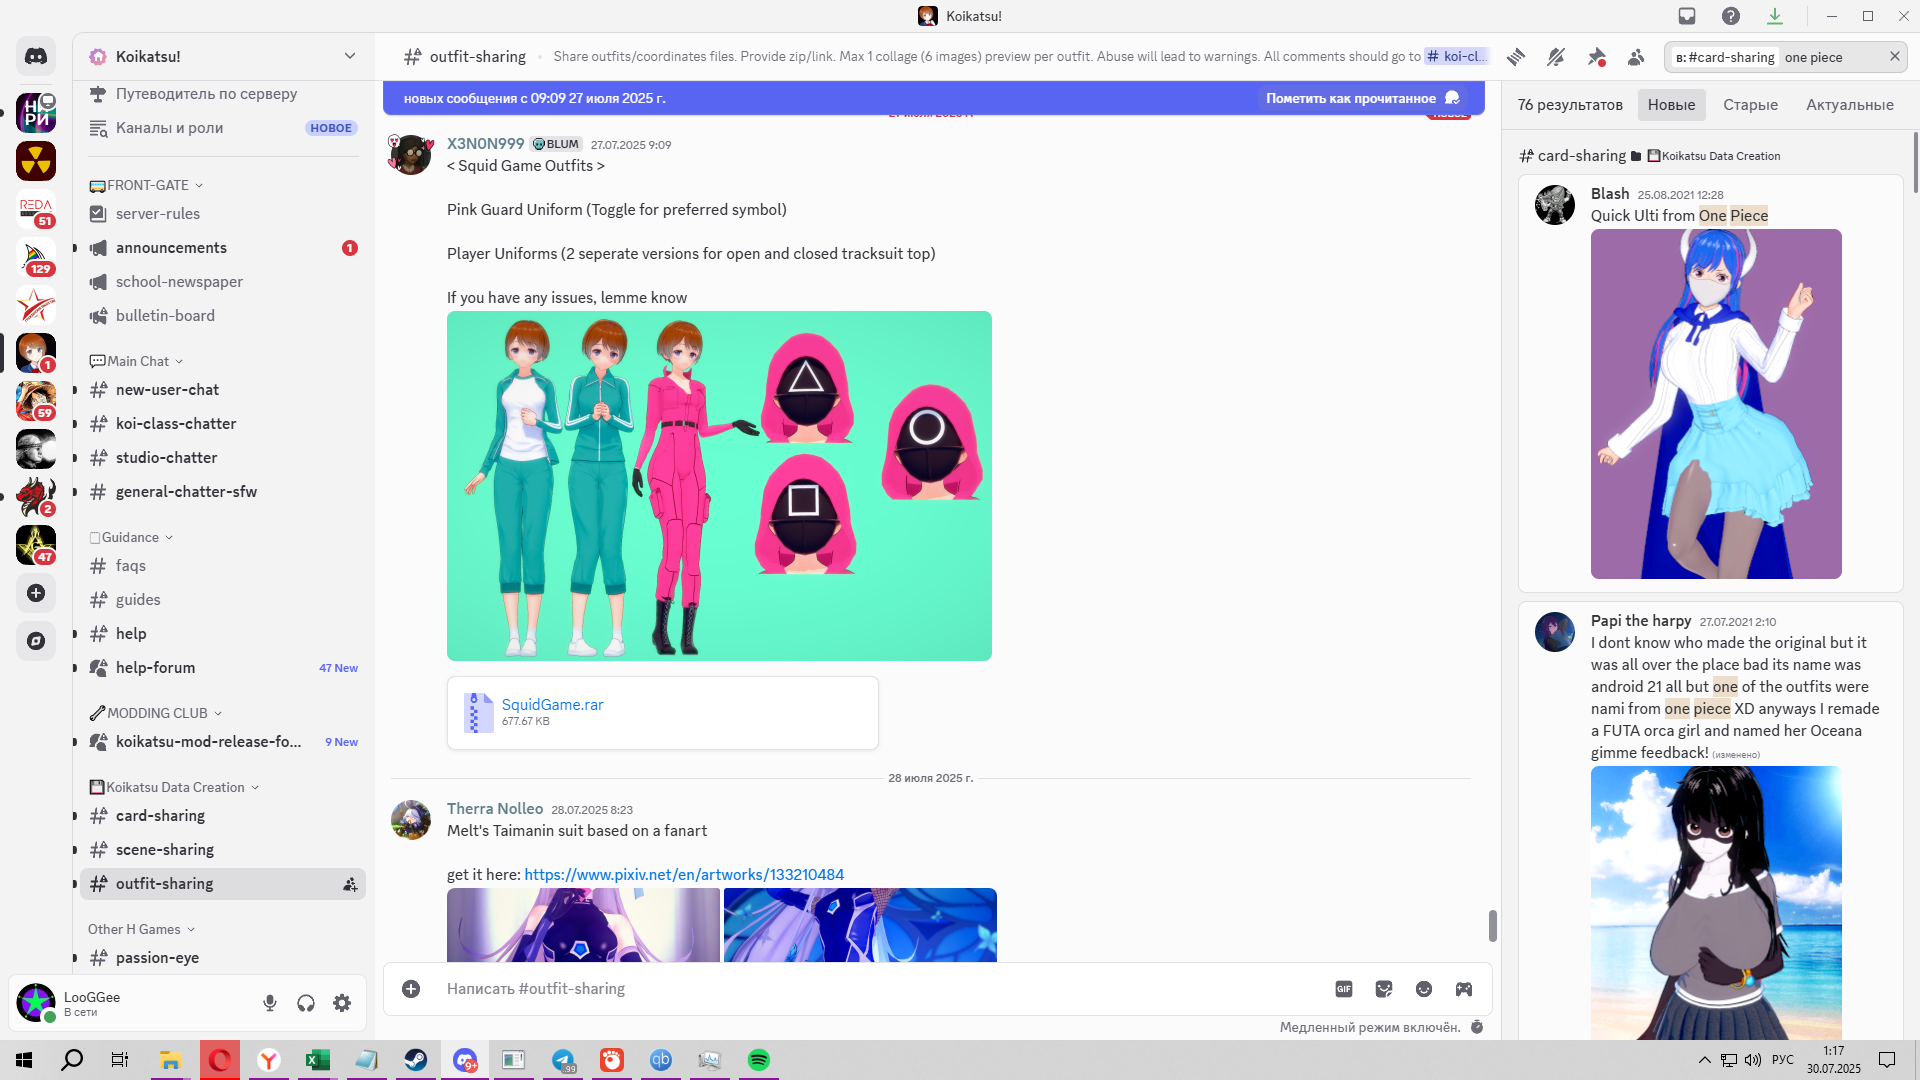Collapse FRONT-GATE category
Viewport: 1920px width, 1080px height.
coord(146,185)
